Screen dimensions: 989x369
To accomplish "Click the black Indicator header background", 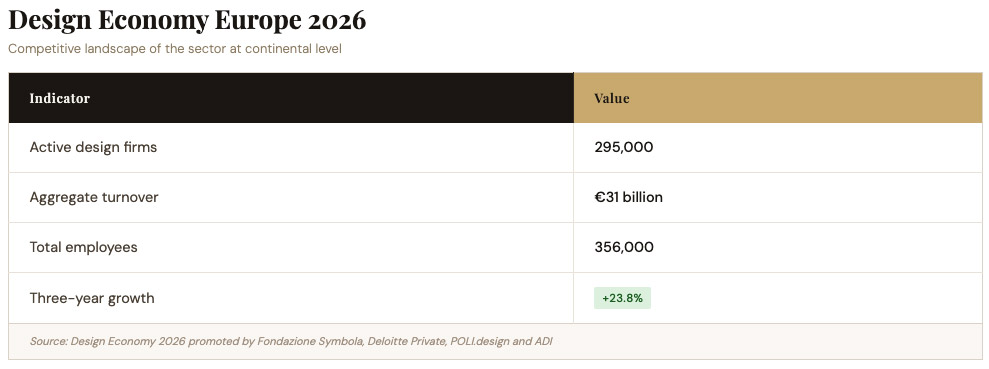I will tap(291, 98).
